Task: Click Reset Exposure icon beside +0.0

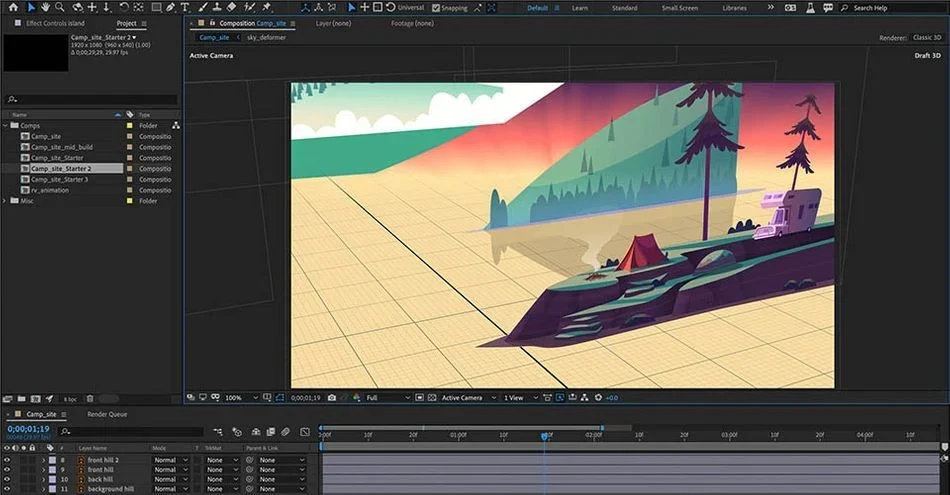Action: [x=598, y=397]
